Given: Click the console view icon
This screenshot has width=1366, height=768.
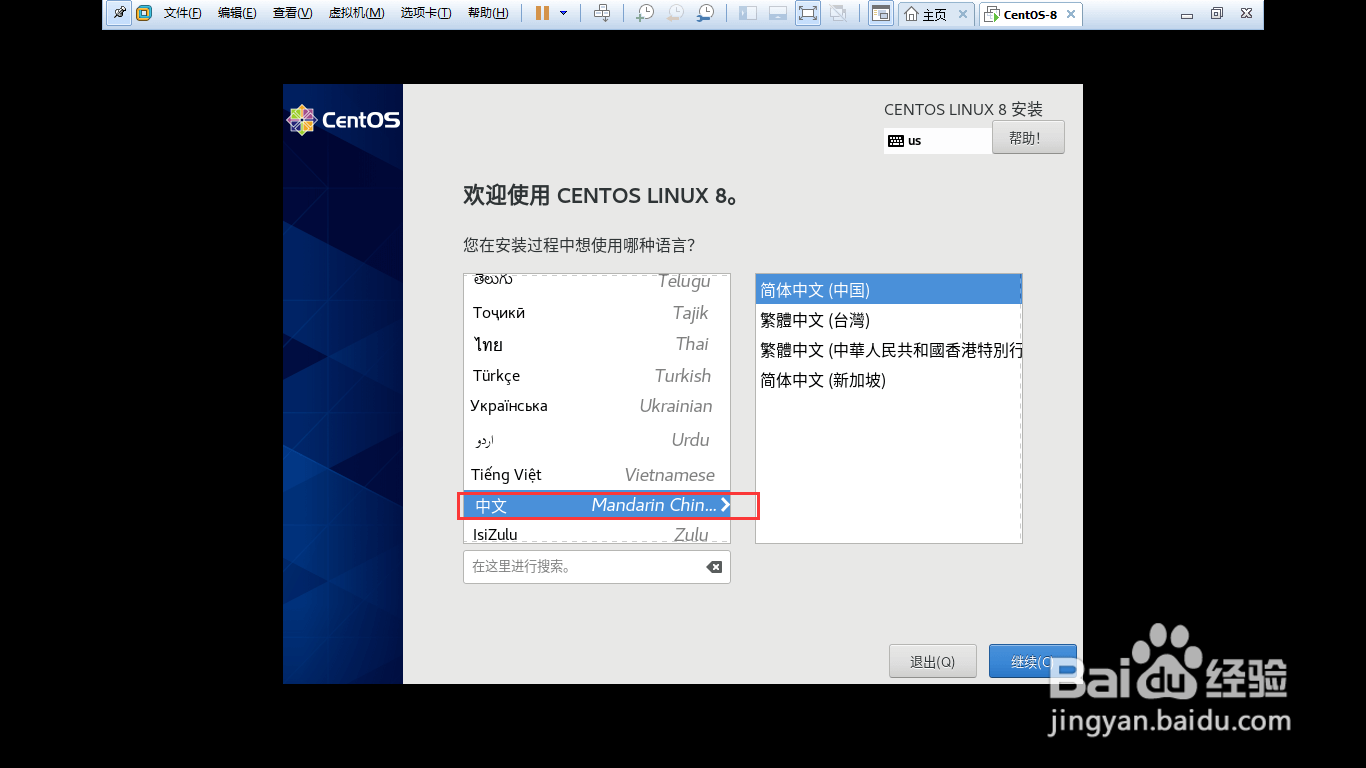Looking at the screenshot, I should 881,14.
